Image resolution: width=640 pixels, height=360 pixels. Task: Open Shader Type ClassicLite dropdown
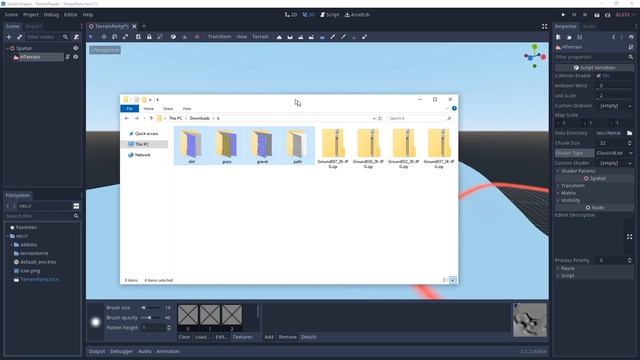(x=614, y=153)
